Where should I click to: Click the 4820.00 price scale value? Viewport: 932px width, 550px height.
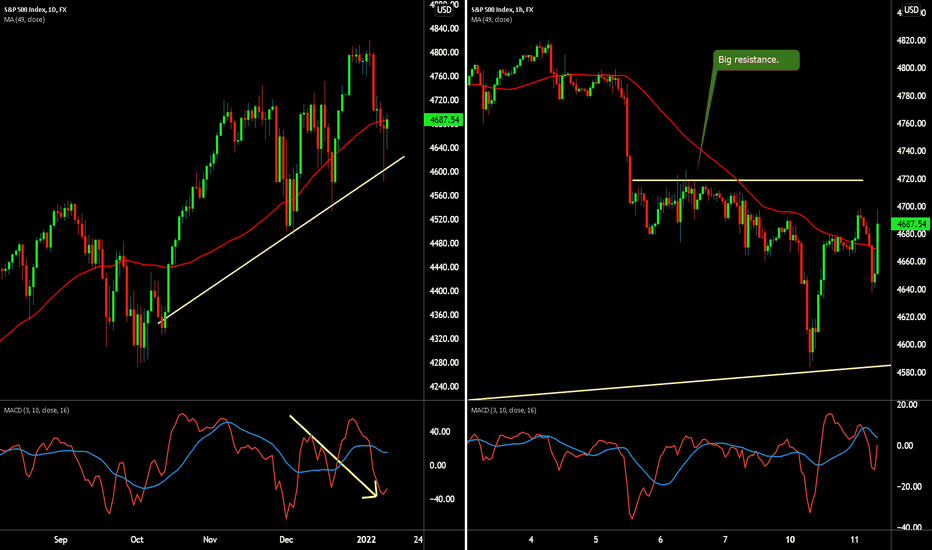click(911, 40)
